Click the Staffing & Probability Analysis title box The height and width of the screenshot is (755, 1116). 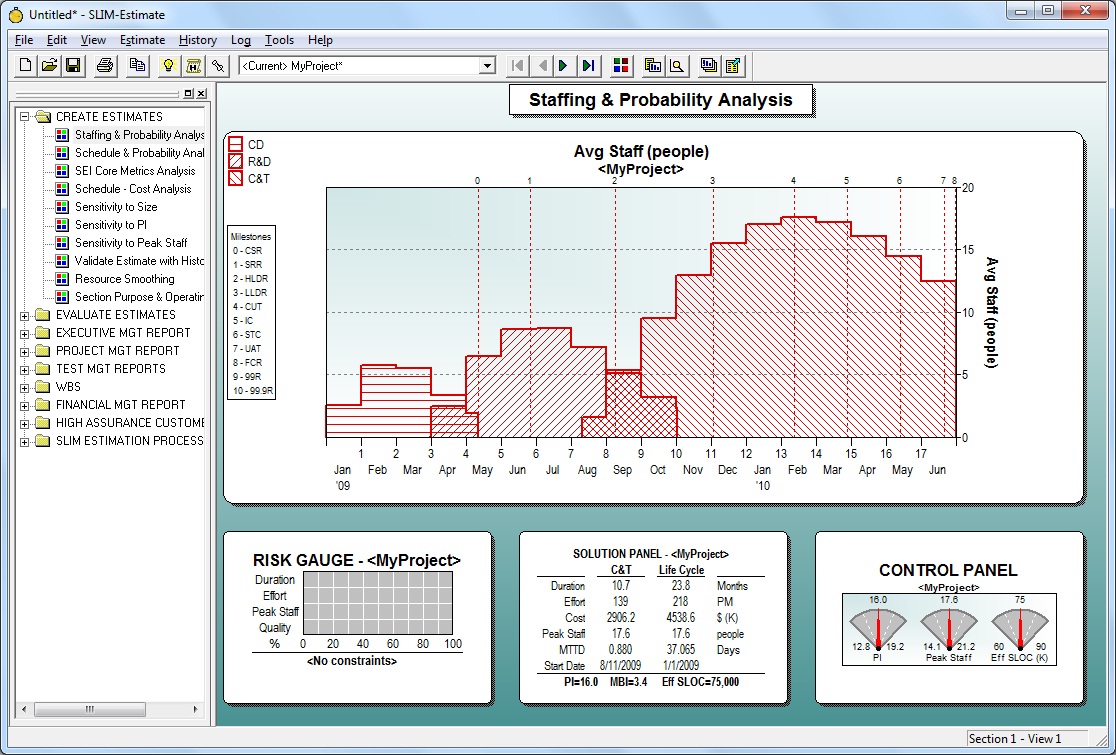[x=660, y=100]
